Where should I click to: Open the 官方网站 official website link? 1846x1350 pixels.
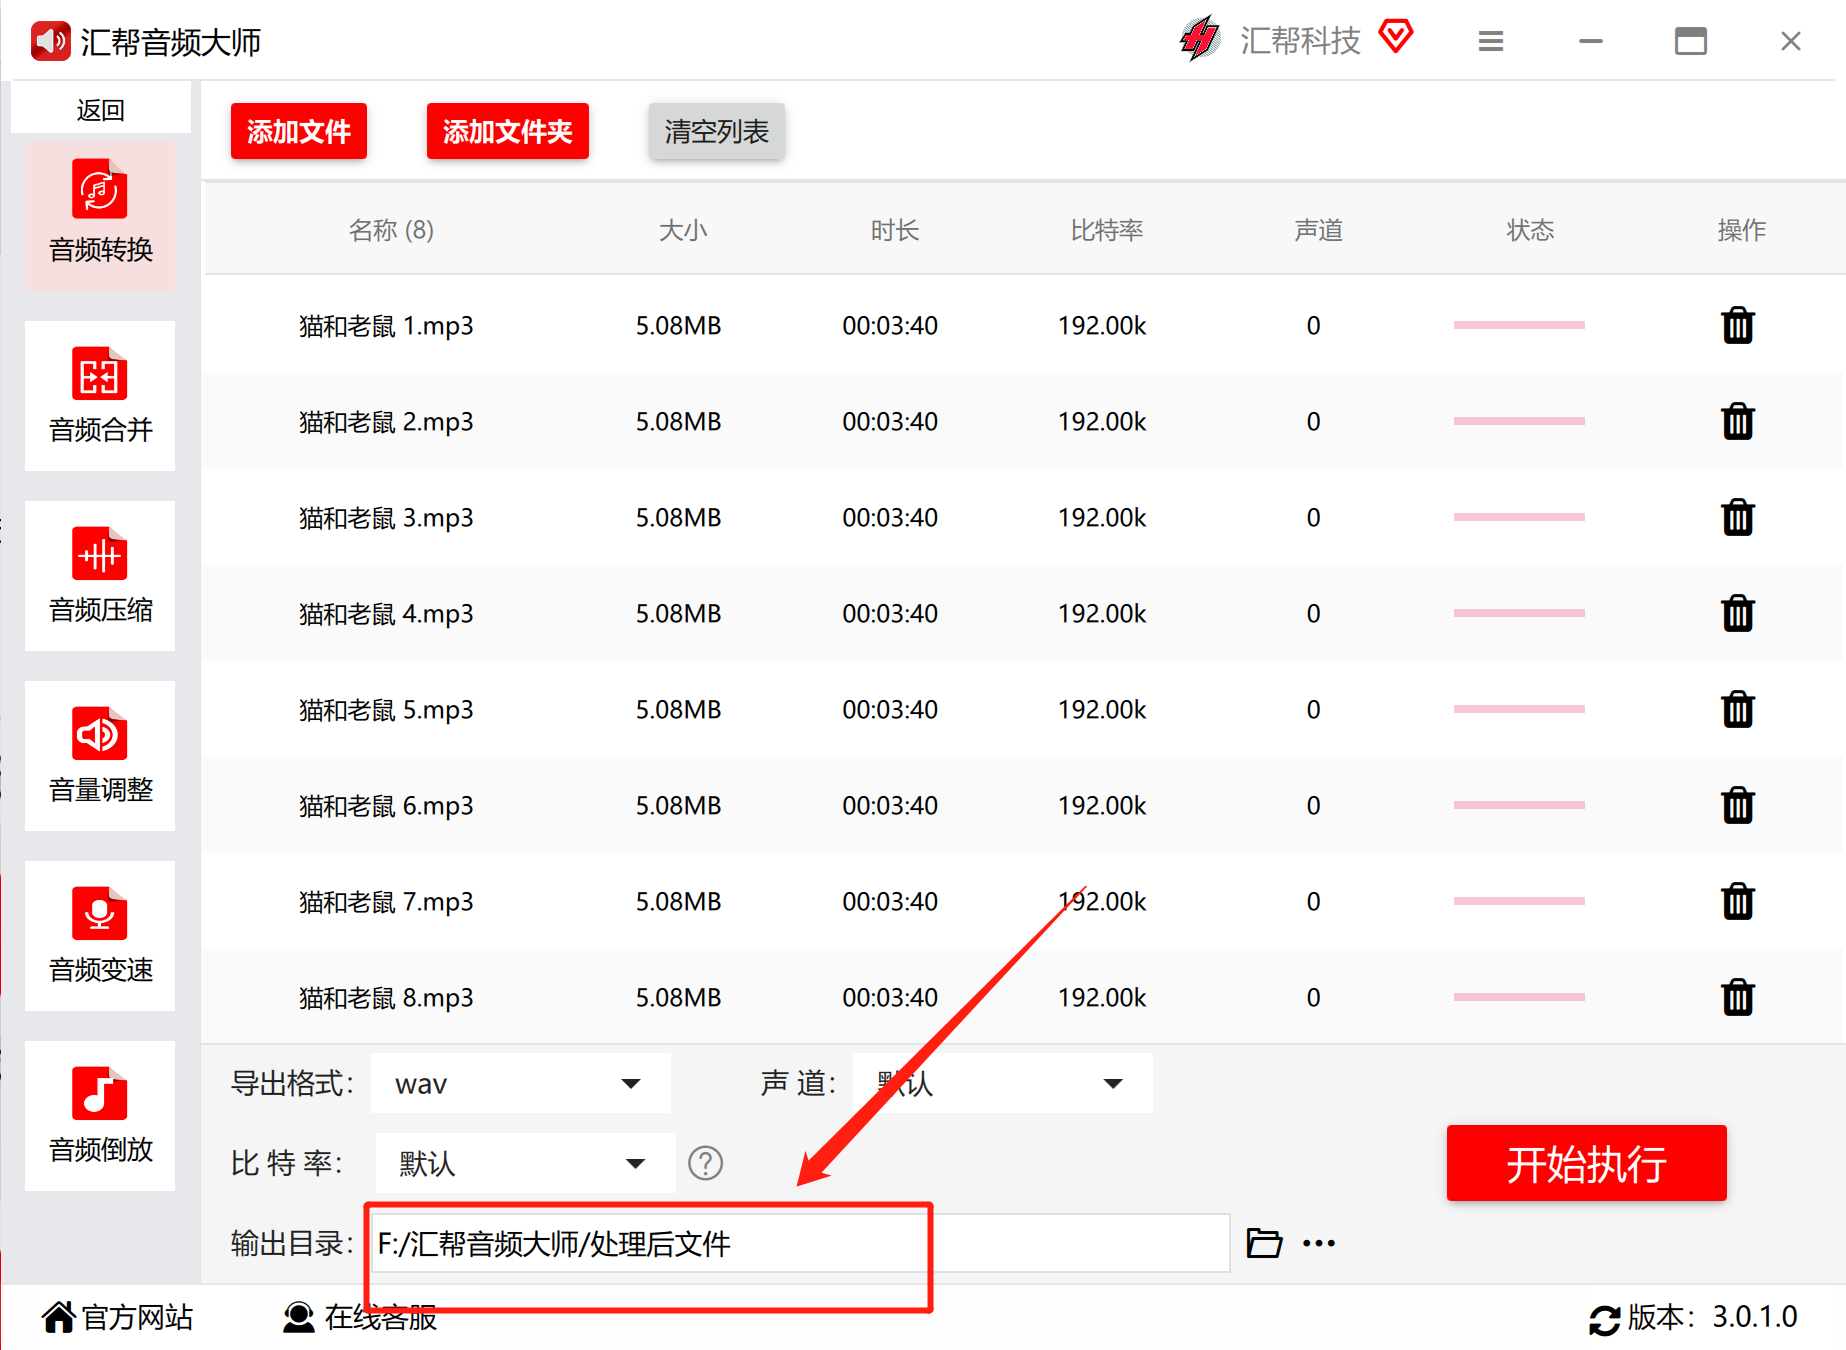pos(118,1318)
